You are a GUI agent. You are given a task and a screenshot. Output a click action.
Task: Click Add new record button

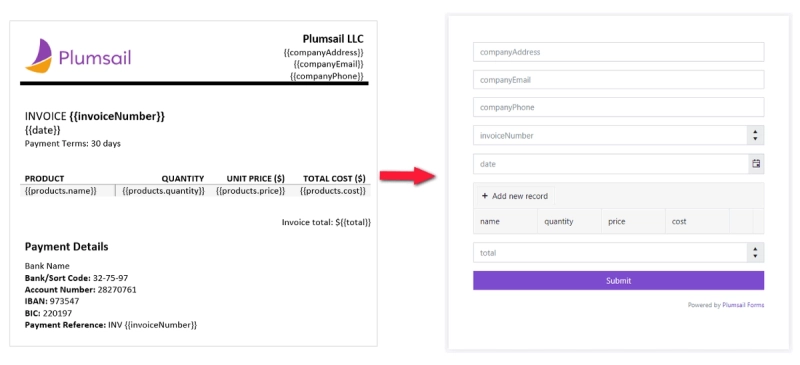click(515, 196)
